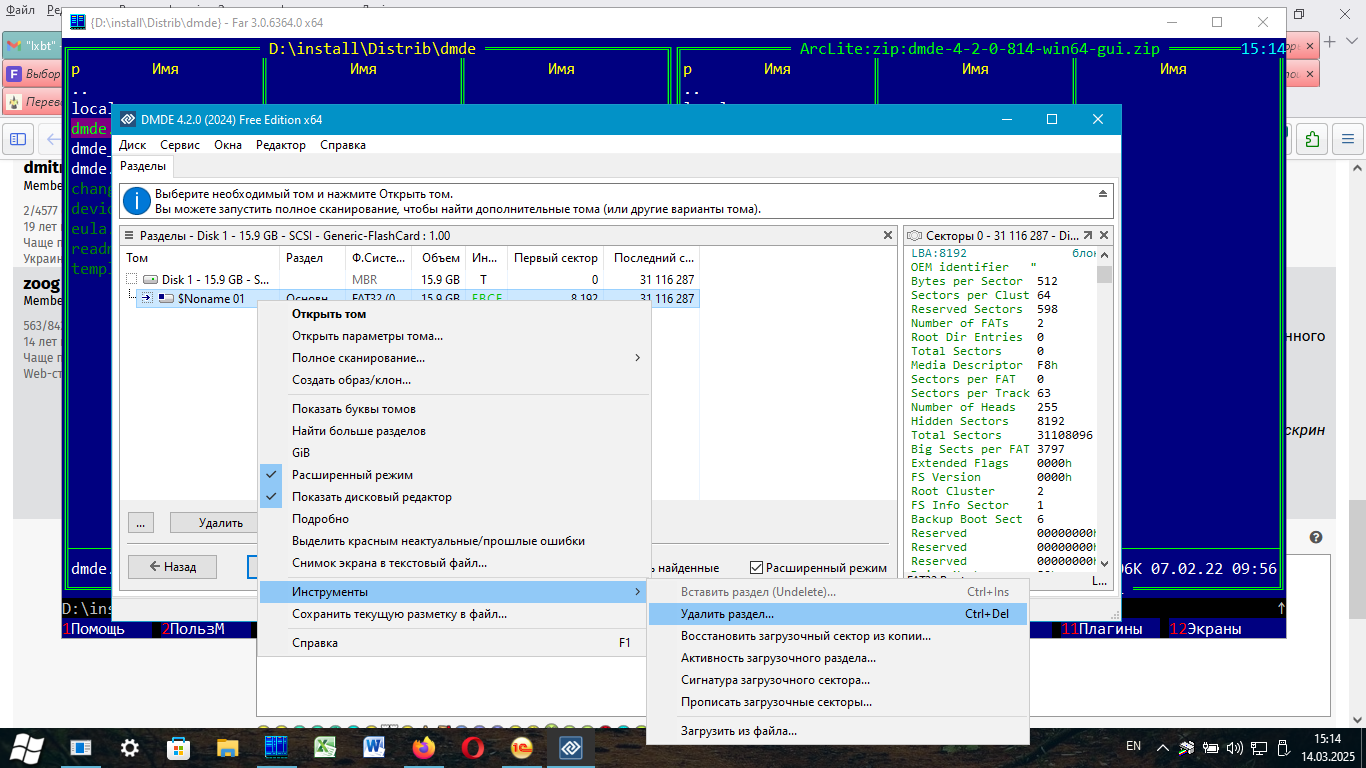
Task: Open DMDE from the Windows taskbar
Action: point(570,747)
